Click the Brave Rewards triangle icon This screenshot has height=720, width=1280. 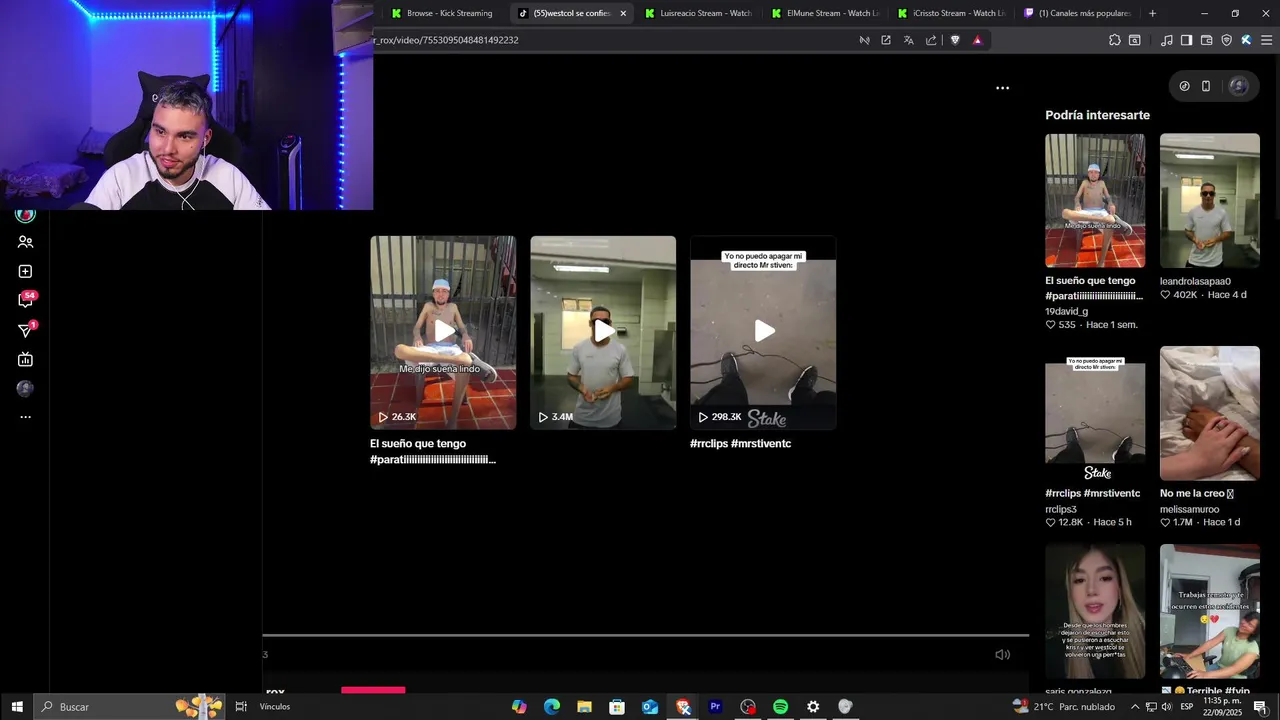[x=978, y=40]
